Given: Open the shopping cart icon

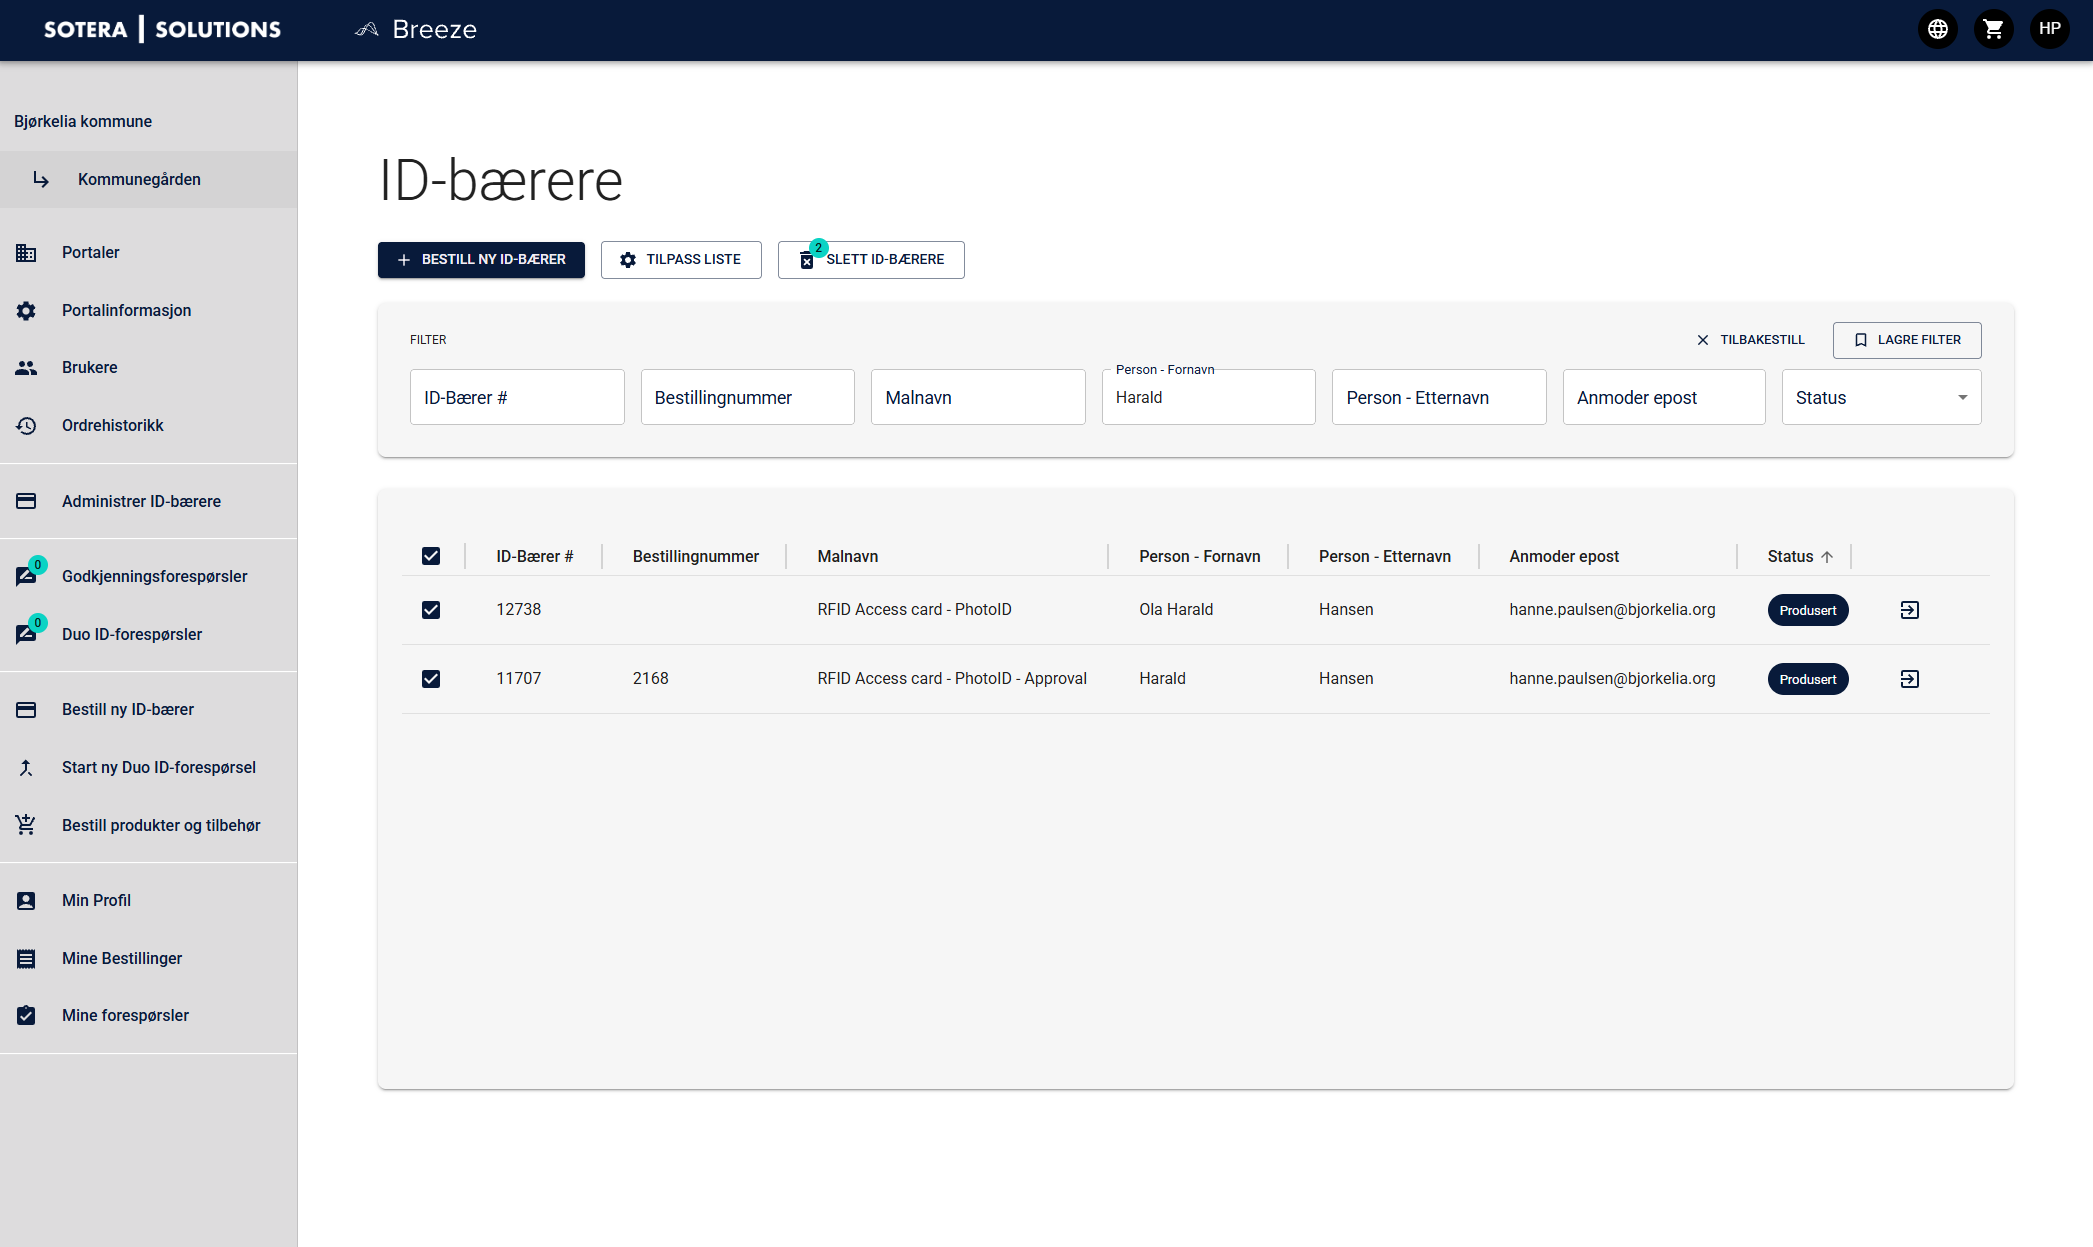Looking at the screenshot, I should [x=1993, y=29].
